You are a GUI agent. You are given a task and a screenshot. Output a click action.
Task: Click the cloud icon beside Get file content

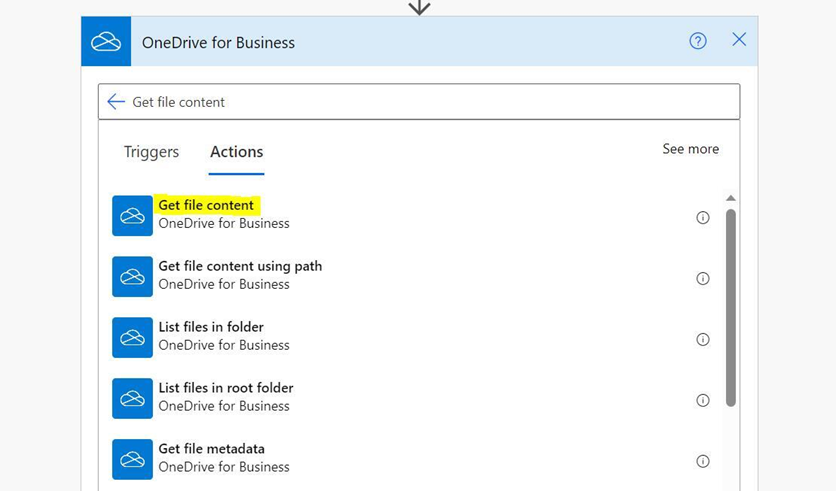(x=132, y=215)
